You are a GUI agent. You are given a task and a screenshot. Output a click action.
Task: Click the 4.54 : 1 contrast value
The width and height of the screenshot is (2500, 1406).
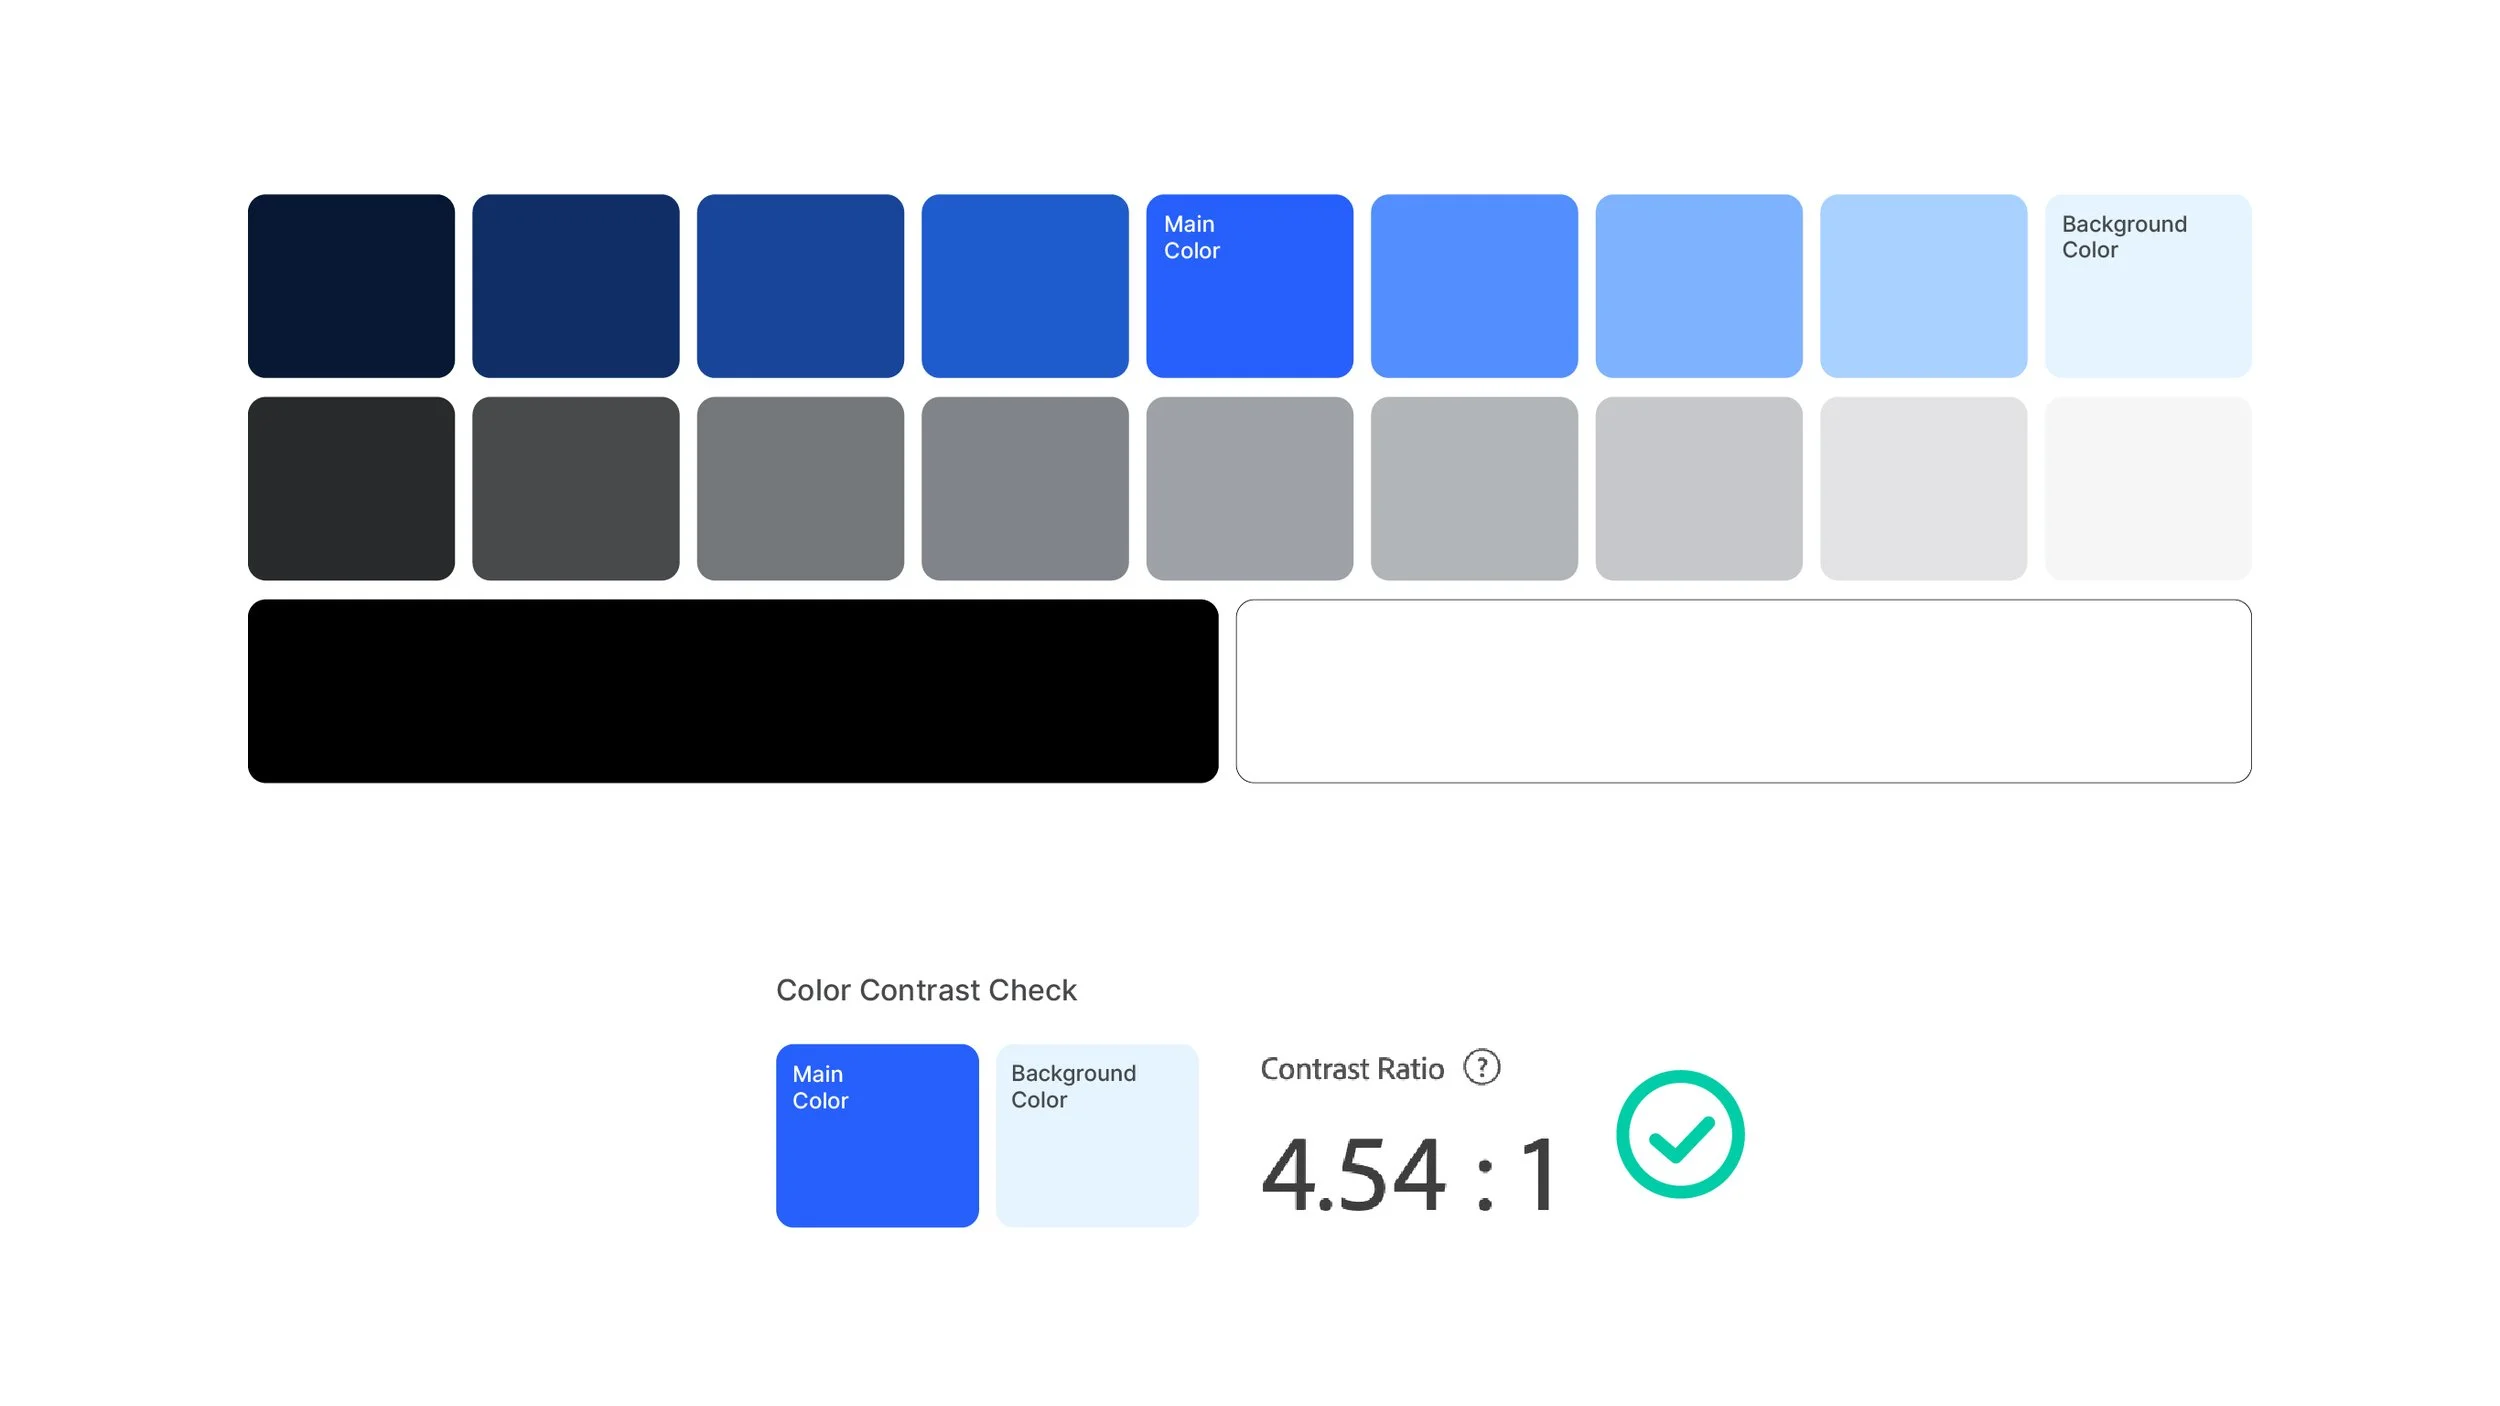coord(1408,1175)
